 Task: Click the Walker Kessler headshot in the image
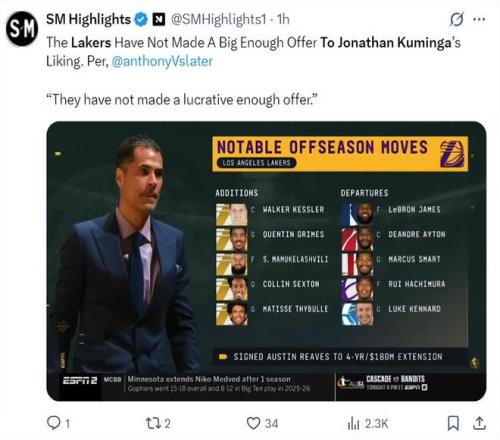click(232, 215)
